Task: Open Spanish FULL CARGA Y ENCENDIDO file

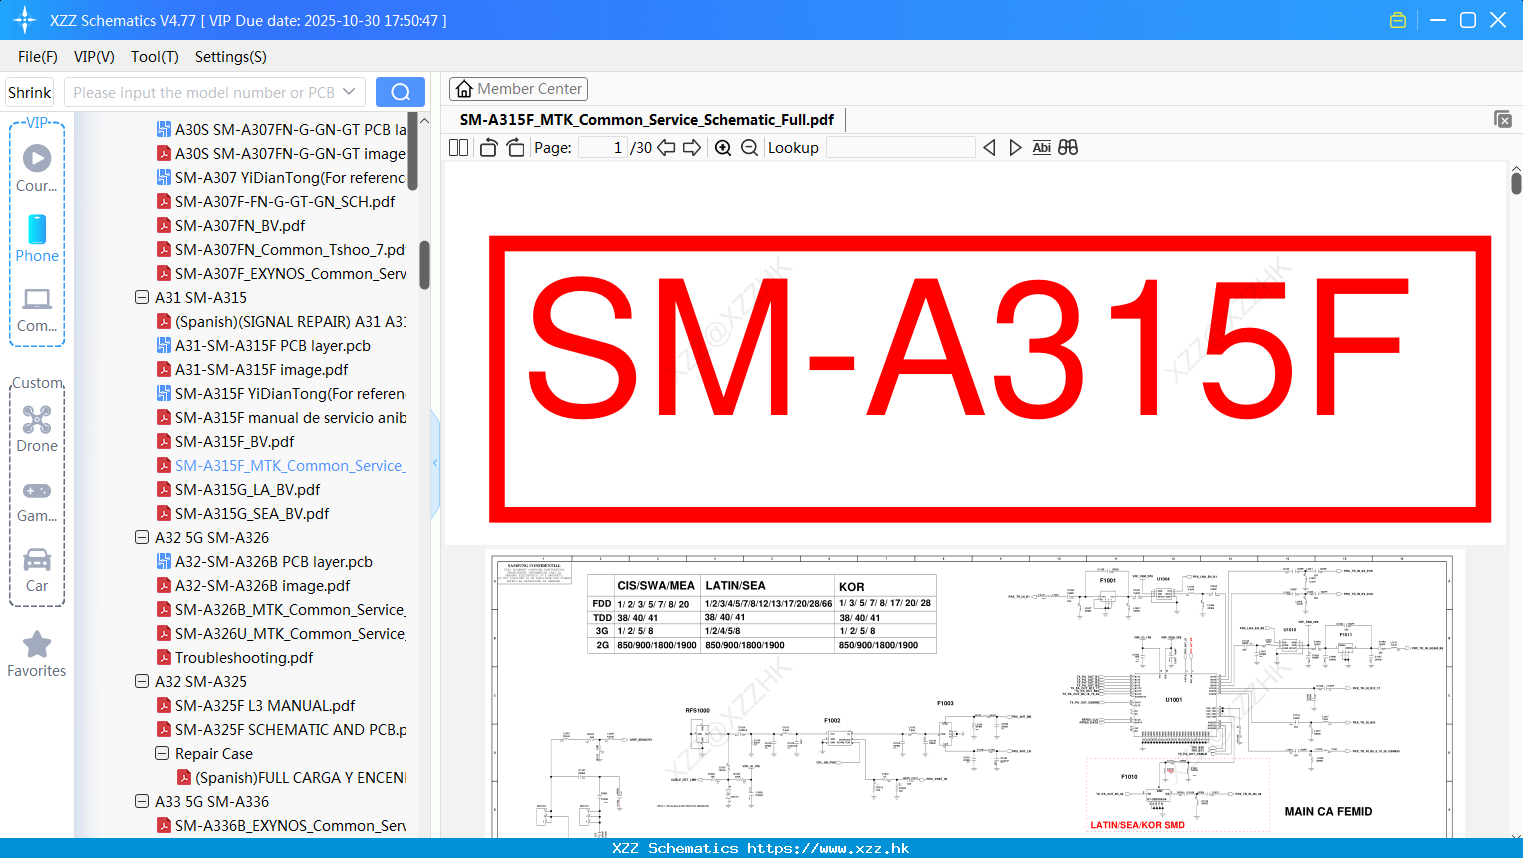Action: click(291, 777)
